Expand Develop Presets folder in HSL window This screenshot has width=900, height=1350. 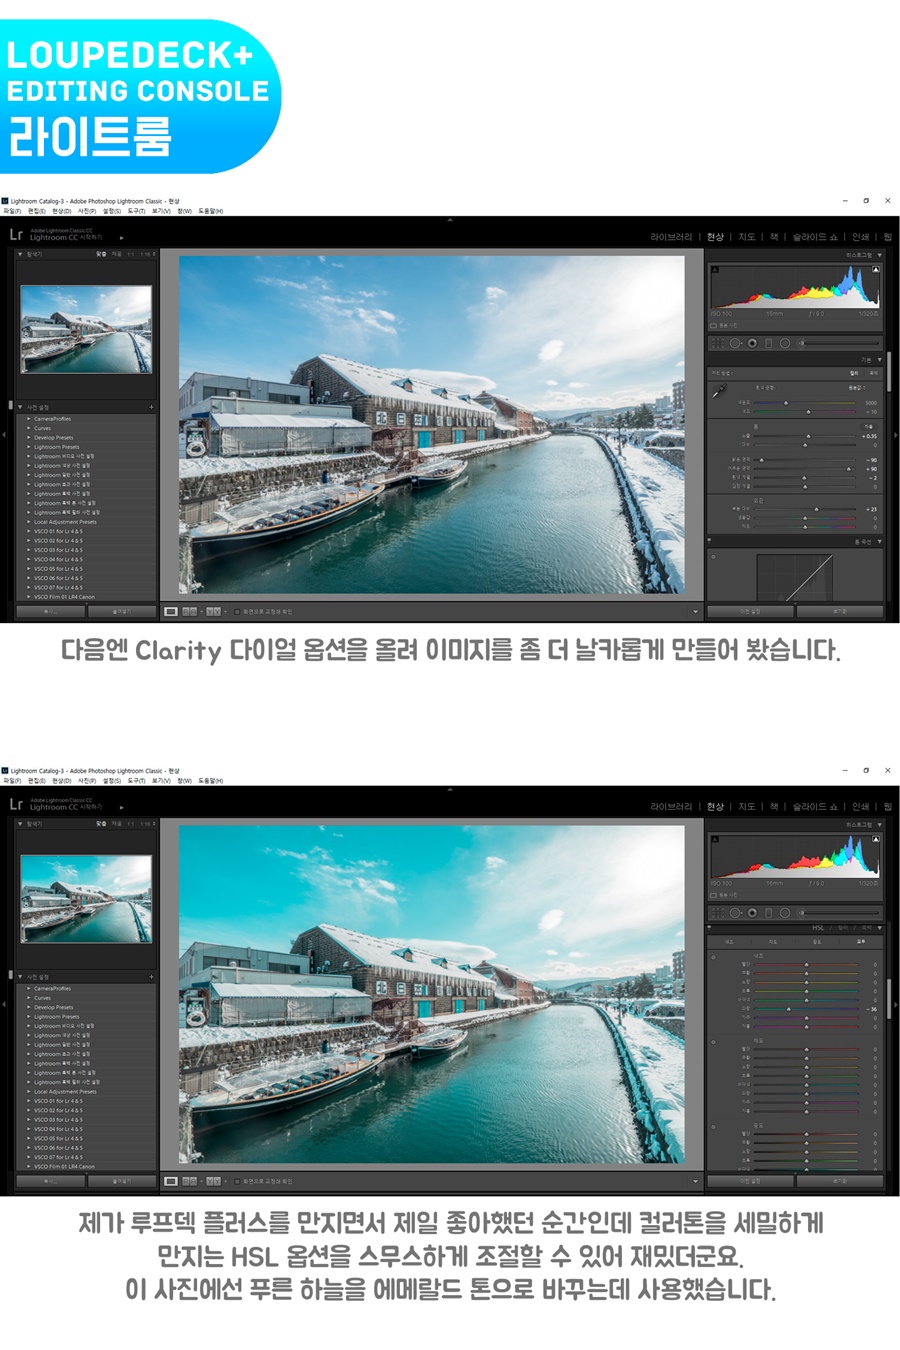click(29, 1007)
